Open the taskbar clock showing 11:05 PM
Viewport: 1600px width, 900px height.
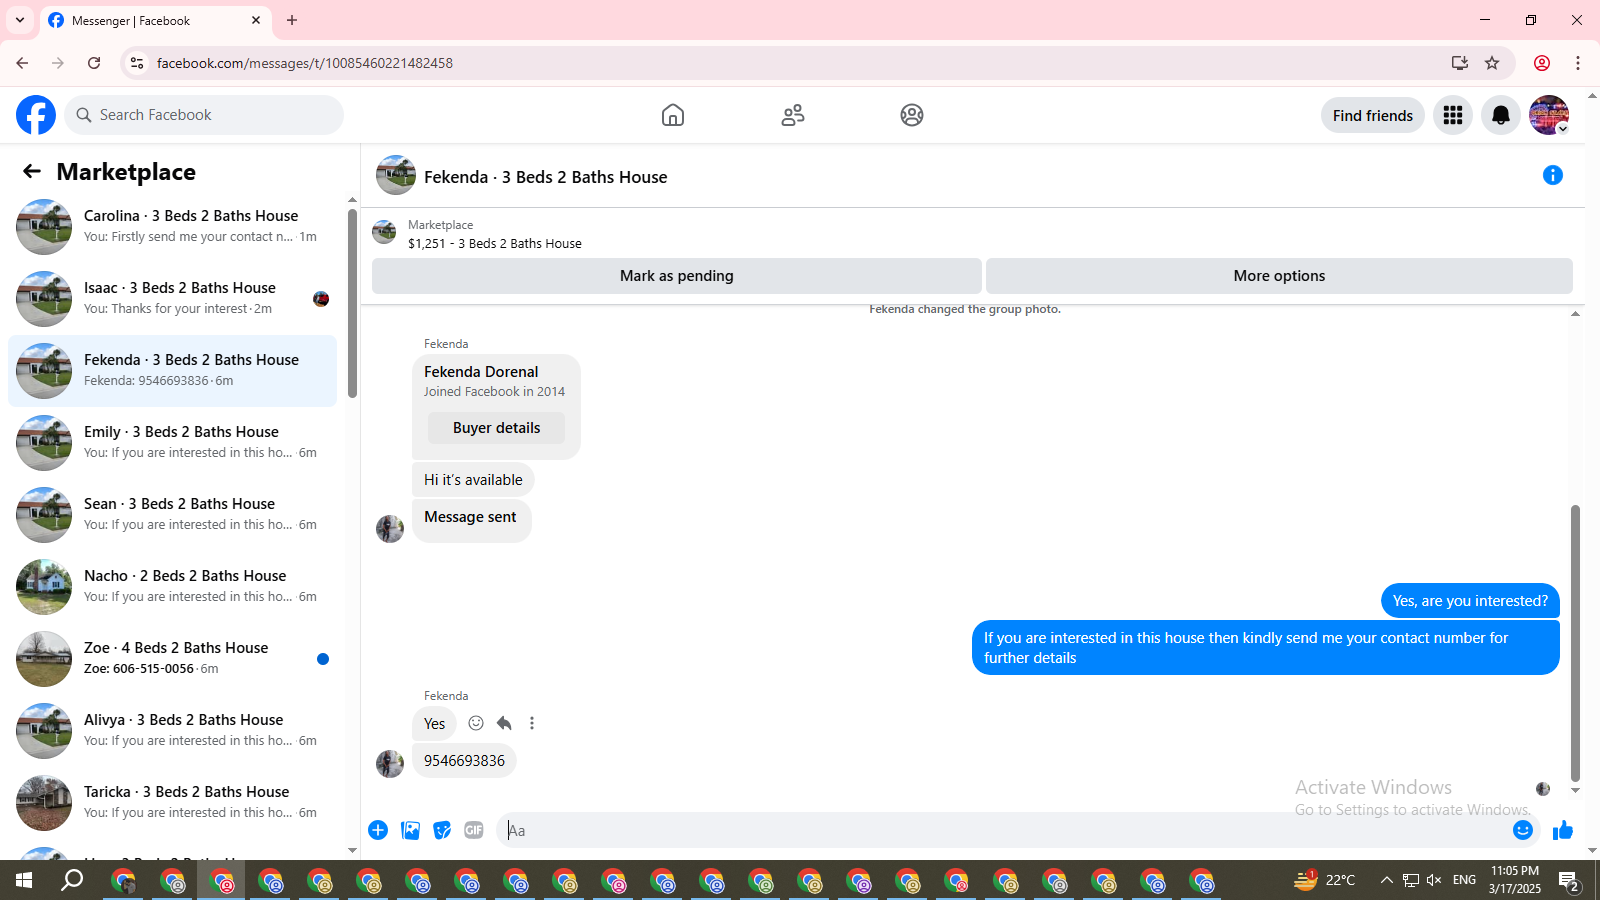click(1515, 880)
